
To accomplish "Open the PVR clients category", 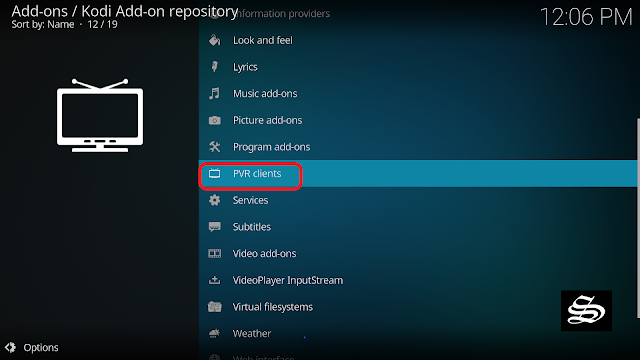I will 418,173.
